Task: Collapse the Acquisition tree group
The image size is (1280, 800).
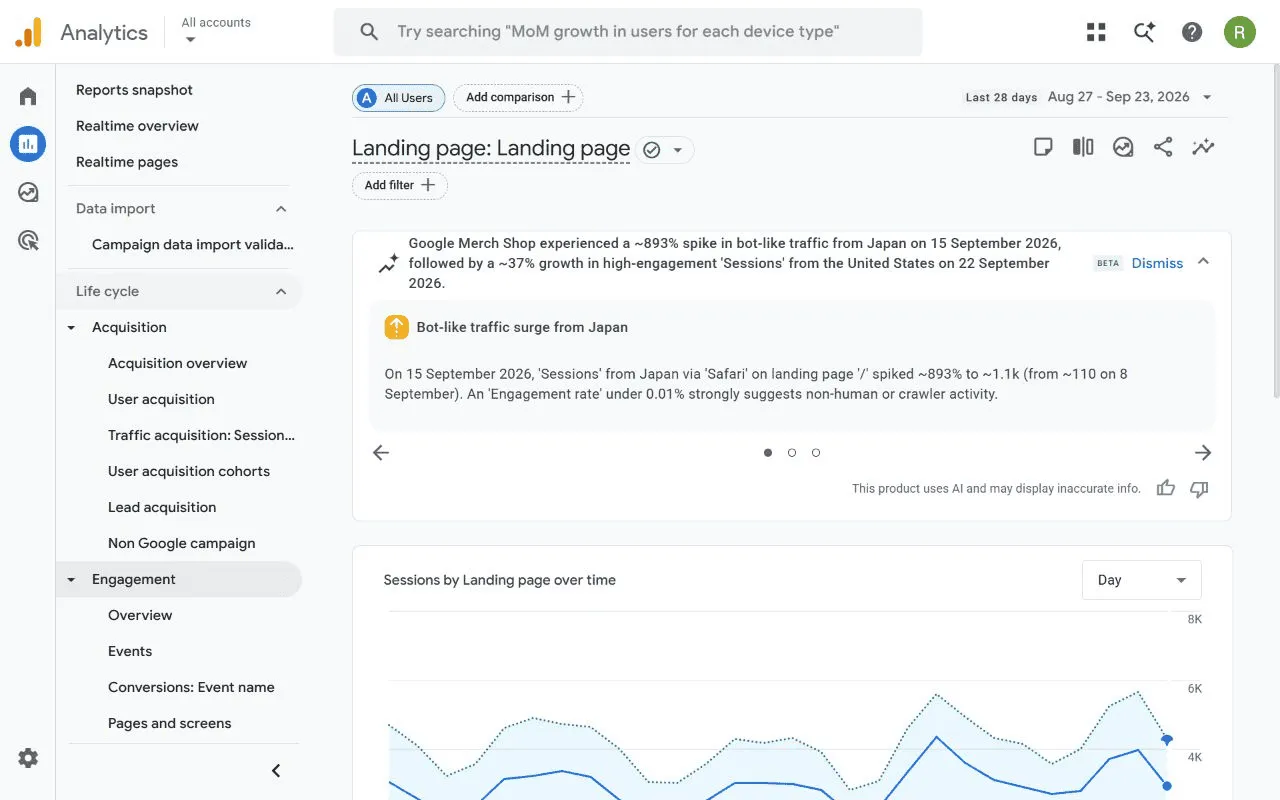Action: coord(71,328)
